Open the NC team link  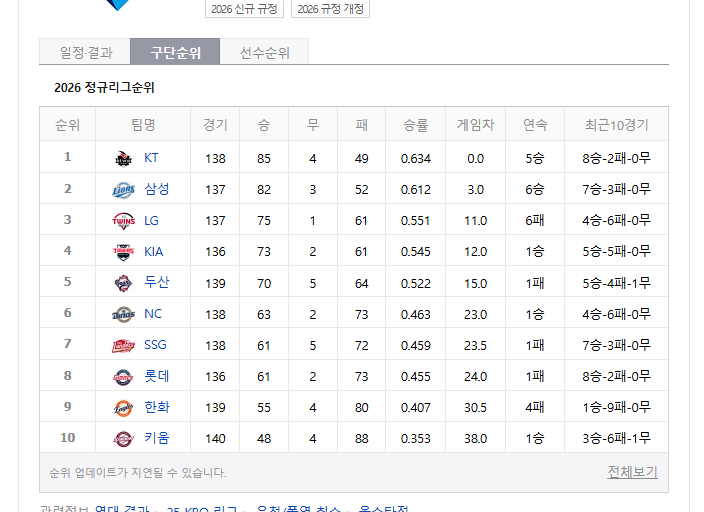(x=153, y=313)
